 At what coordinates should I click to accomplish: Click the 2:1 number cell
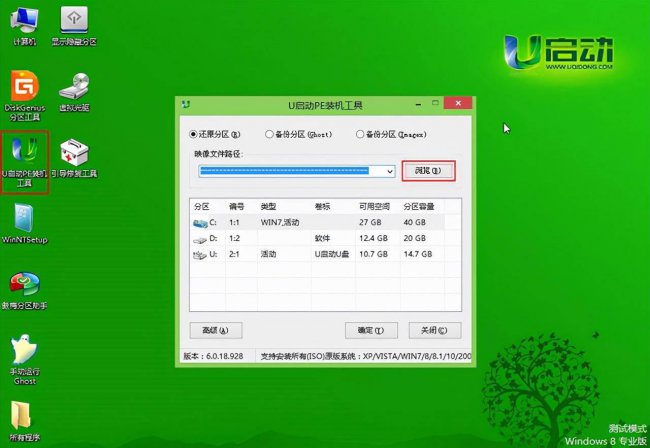click(234, 254)
